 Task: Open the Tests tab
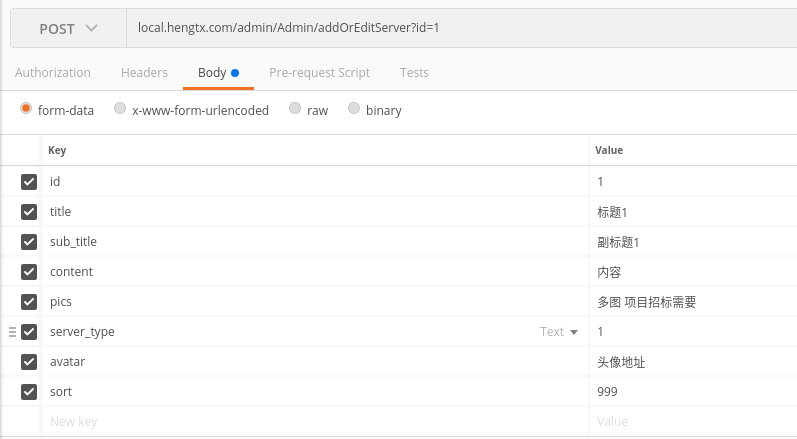414,73
